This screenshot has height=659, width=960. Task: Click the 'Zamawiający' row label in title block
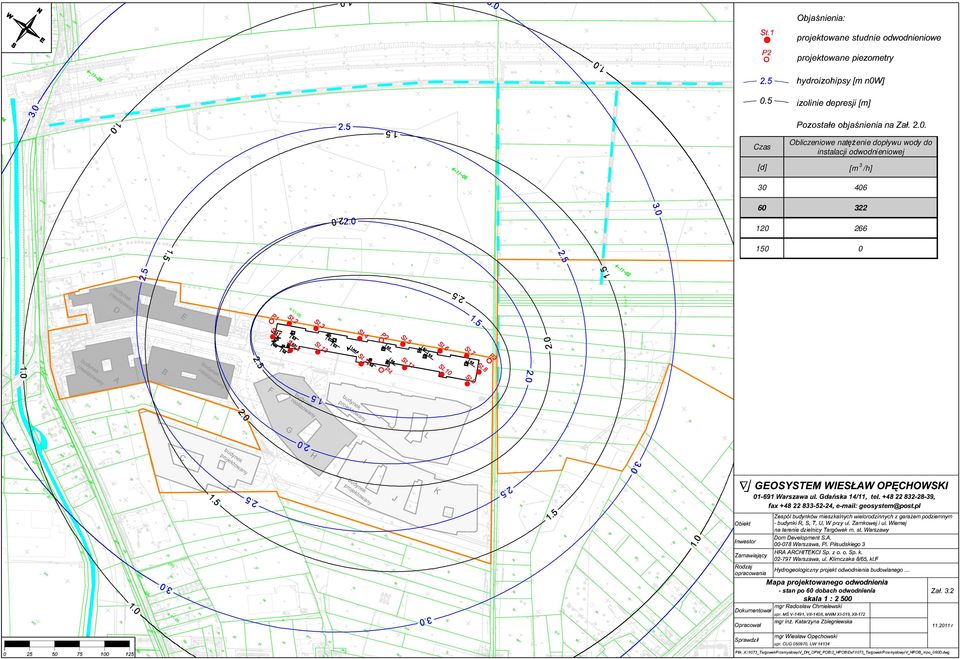tap(749, 555)
